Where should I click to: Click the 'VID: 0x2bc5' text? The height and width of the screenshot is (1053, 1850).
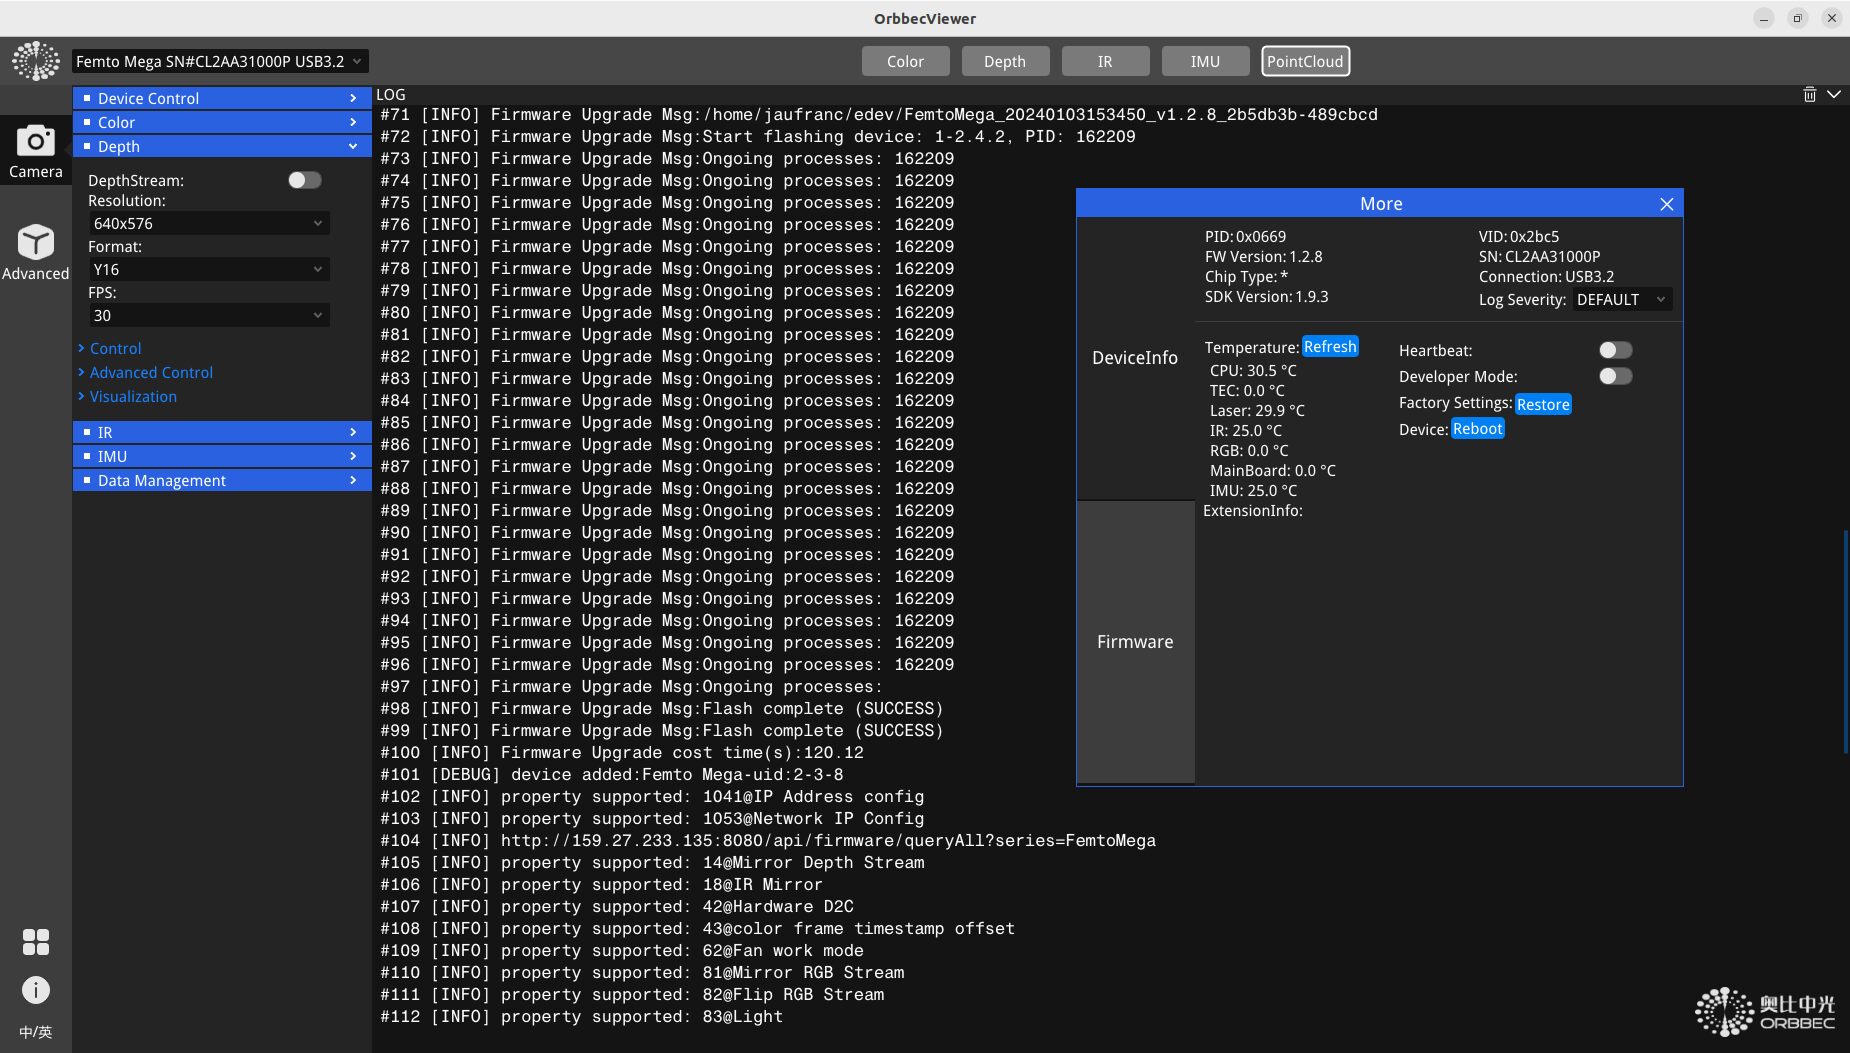click(1519, 237)
